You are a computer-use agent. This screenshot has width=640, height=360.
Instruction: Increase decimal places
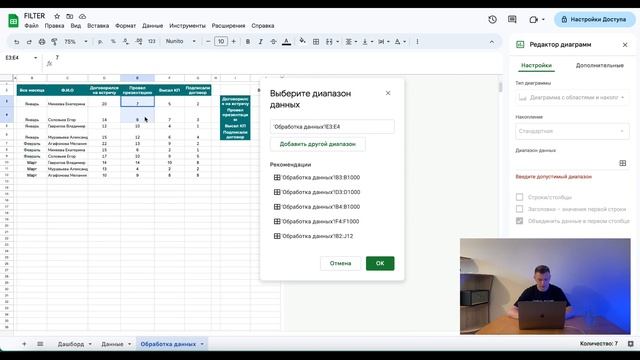click(x=139, y=42)
